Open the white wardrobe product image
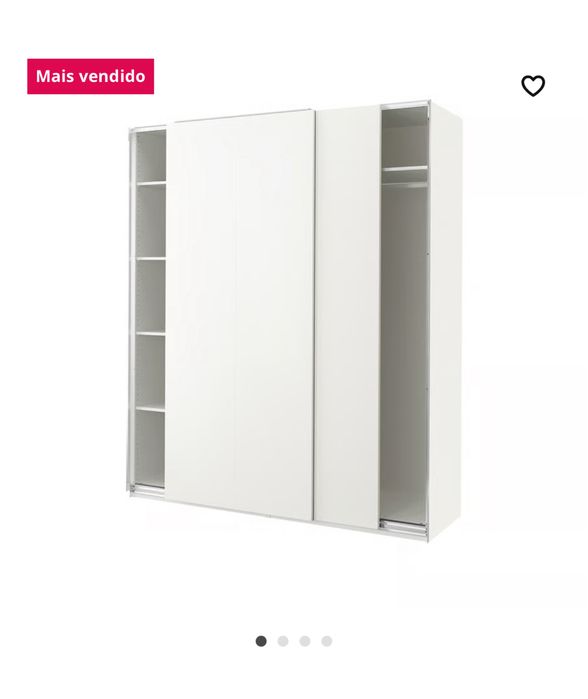This screenshot has height=699, width=588. pyautogui.click(x=294, y=320)
